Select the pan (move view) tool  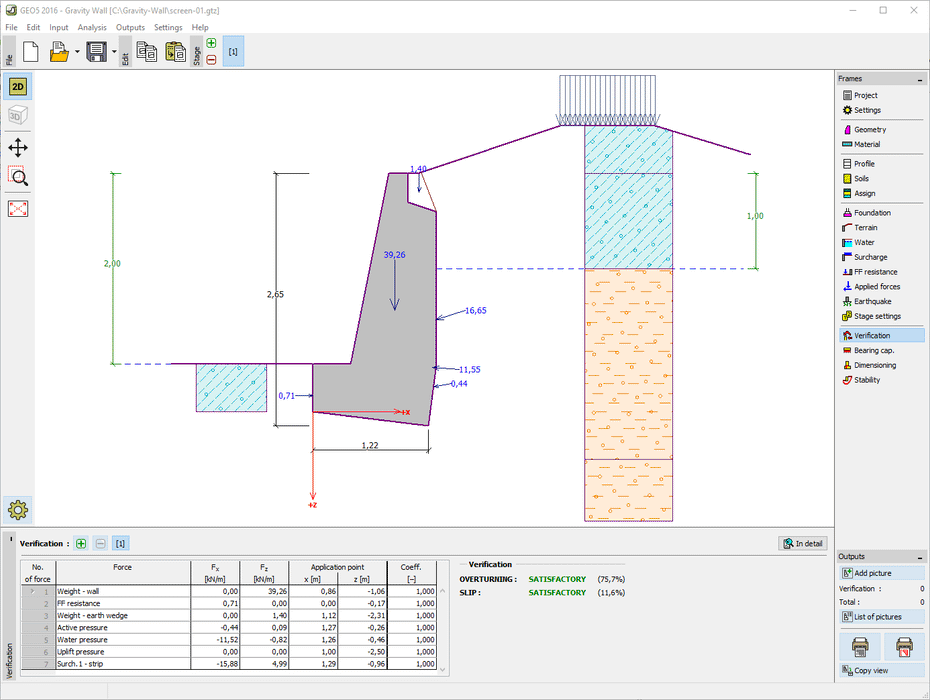(x=18, y=148)
